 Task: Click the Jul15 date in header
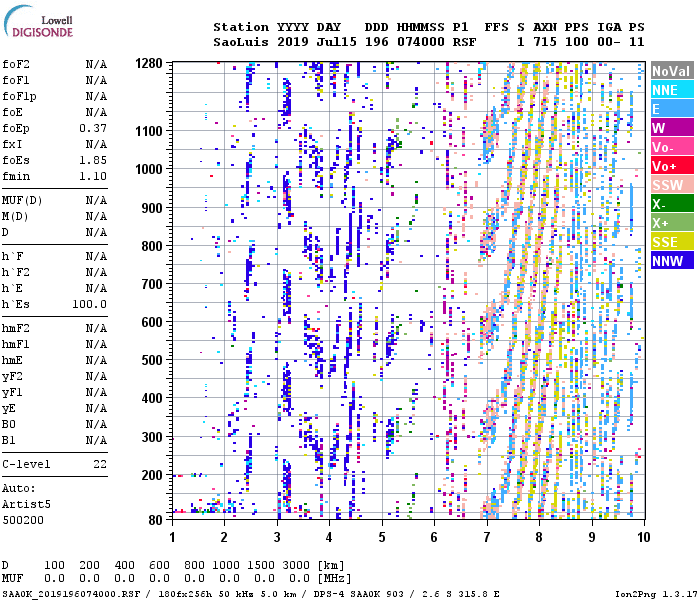pyautogui.click(x=337, y=42)
